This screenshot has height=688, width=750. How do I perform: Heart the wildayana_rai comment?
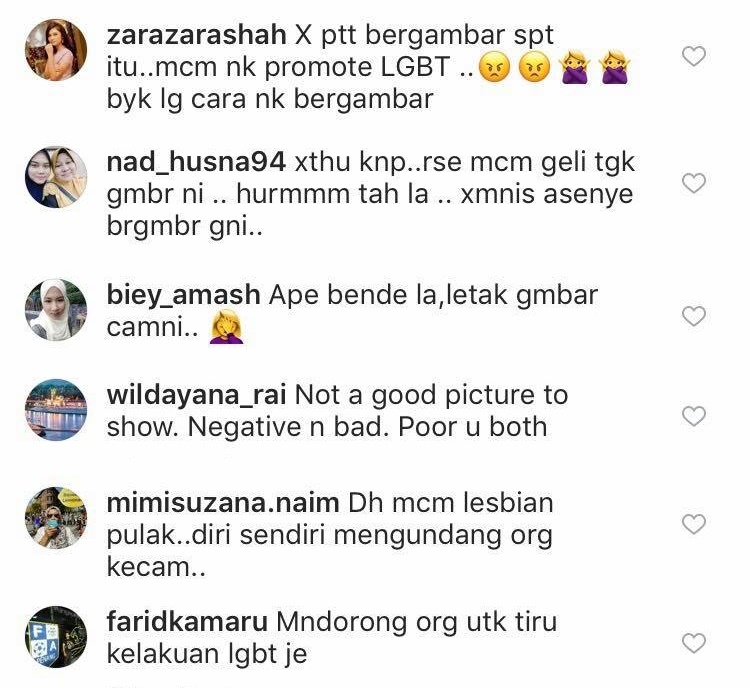[694, 416]
